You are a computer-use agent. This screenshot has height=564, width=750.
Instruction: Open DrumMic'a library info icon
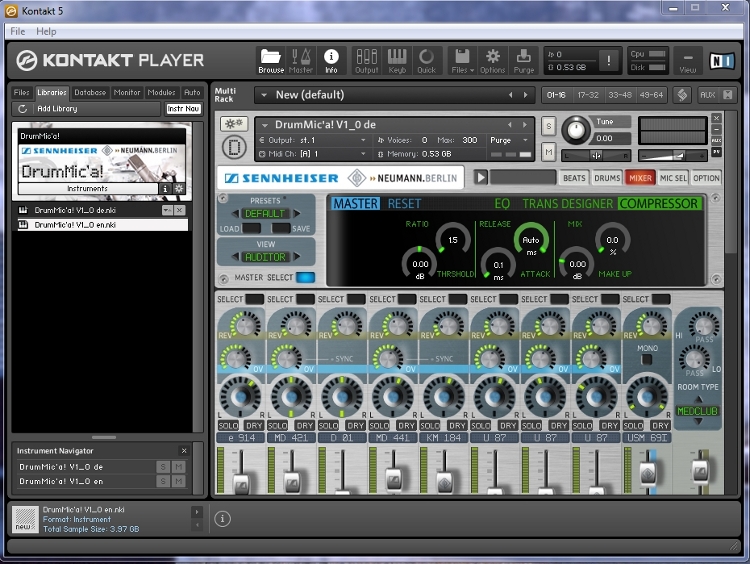[165, 188]
